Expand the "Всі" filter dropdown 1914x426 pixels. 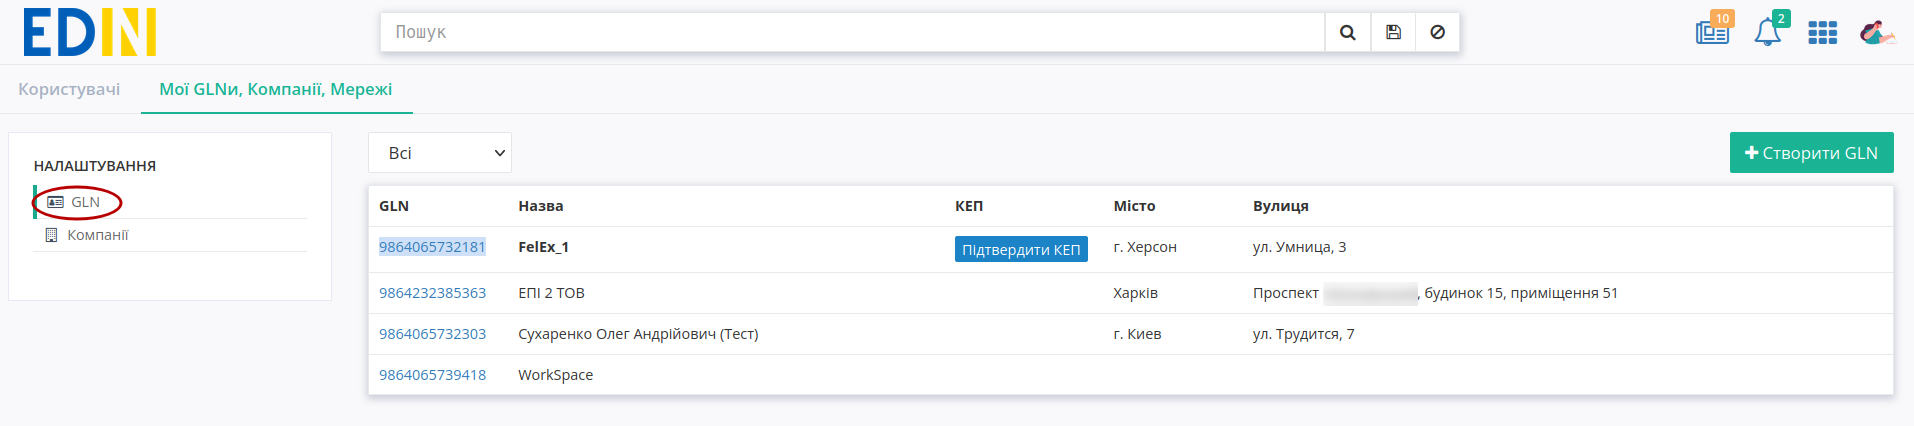point(440,153)
